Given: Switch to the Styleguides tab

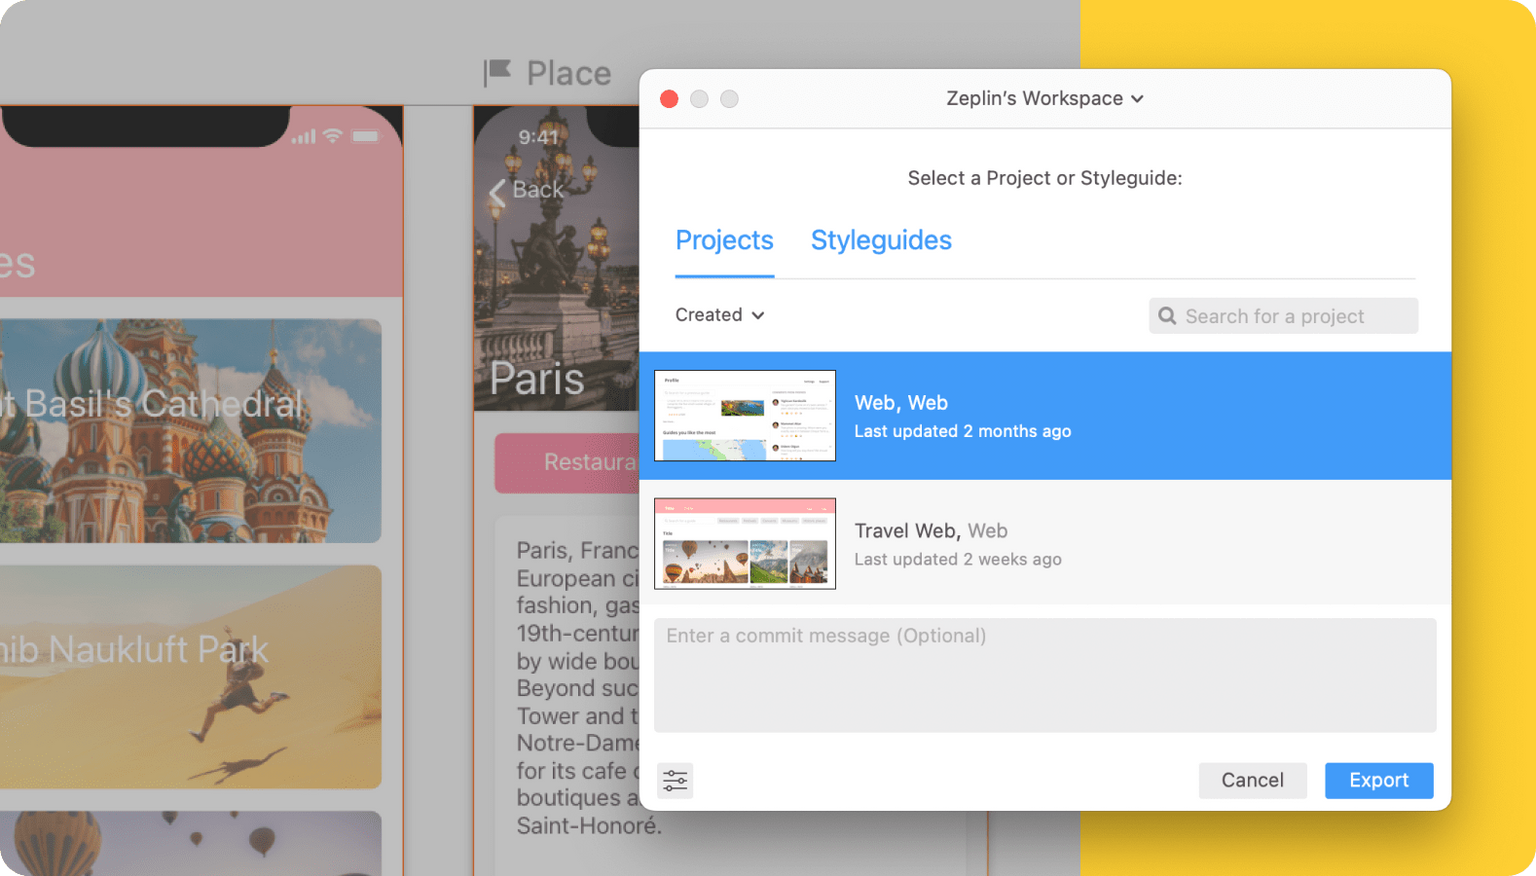Looking at the screenshot, I should (x=880, y=240).
